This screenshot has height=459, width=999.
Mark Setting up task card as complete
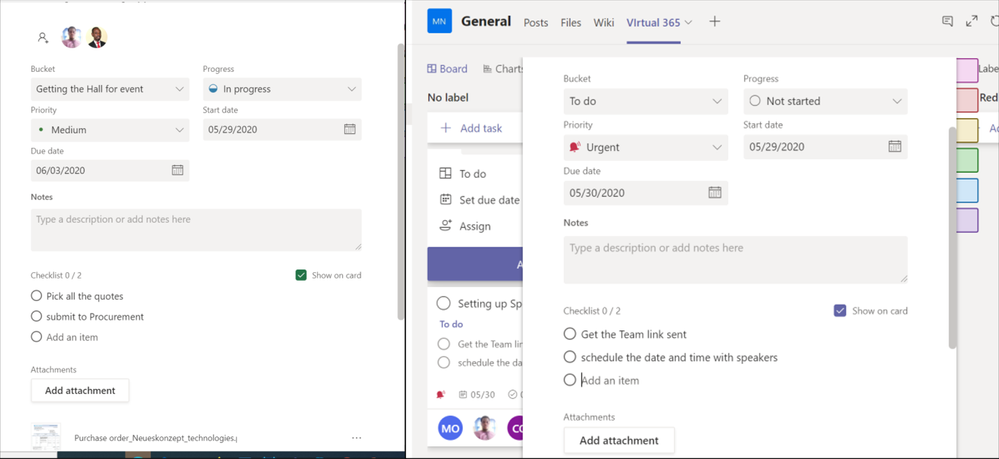point(443,303)
